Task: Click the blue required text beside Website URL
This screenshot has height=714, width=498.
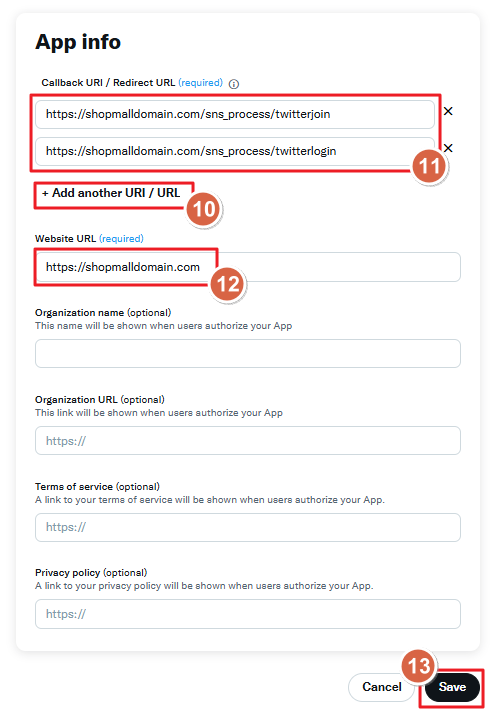Action: 121,239
